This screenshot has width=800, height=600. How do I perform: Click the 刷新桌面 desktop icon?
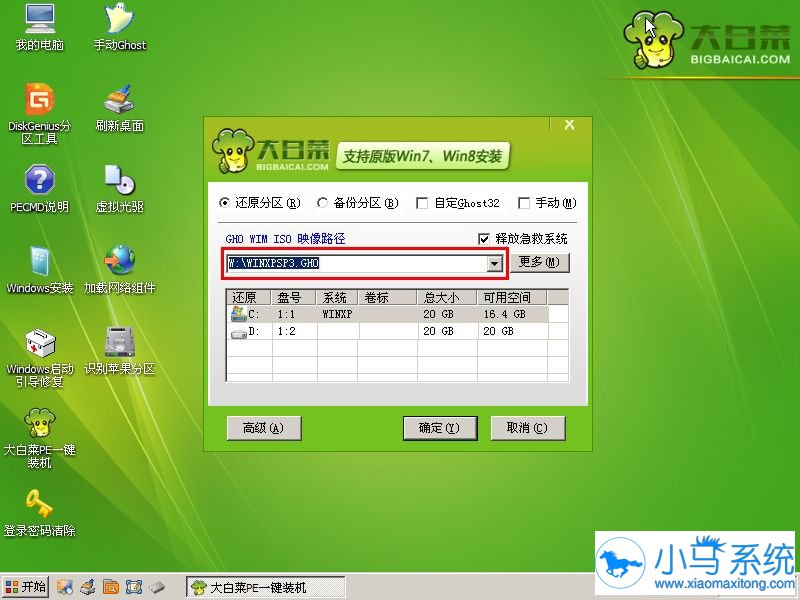click(120, 109)
